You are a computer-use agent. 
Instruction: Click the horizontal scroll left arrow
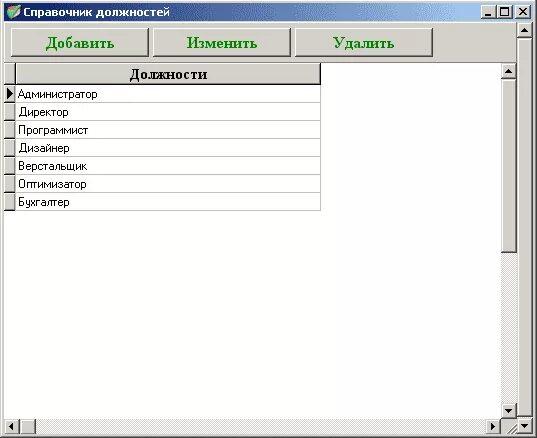coord(11,426)
